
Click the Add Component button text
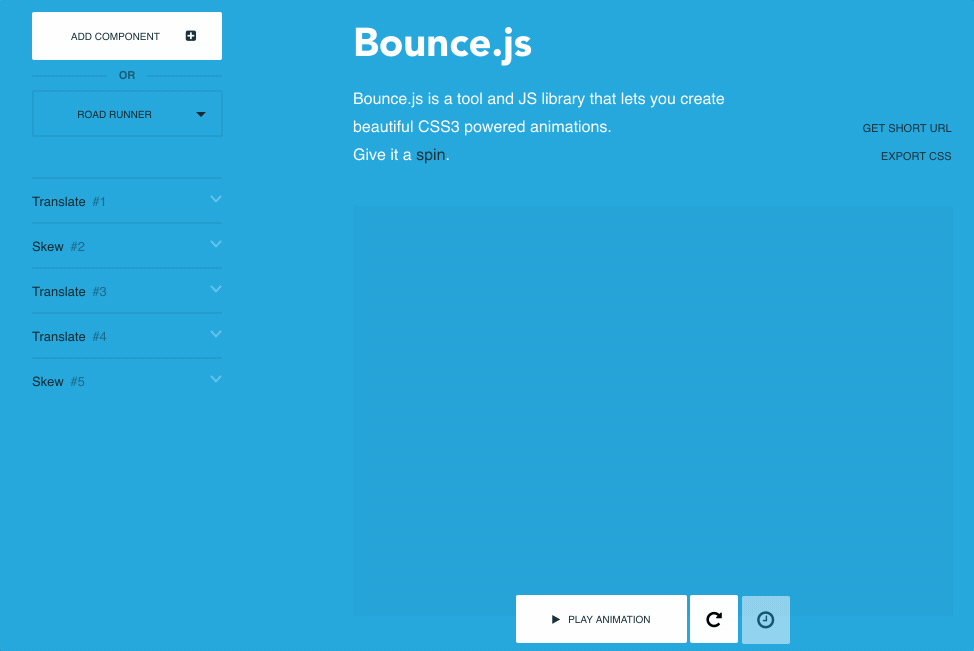[115, 37]
